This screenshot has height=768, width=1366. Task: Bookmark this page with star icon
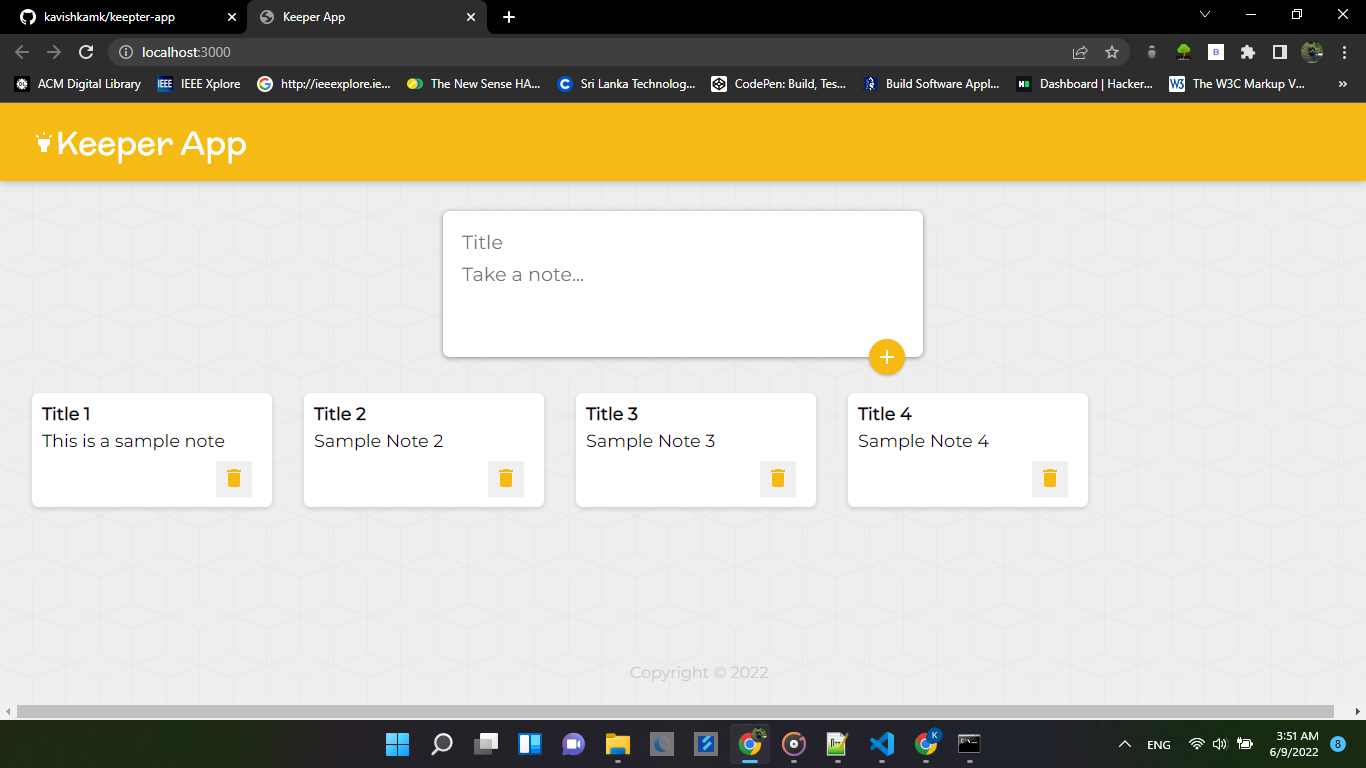click(x=1111, y=52)
